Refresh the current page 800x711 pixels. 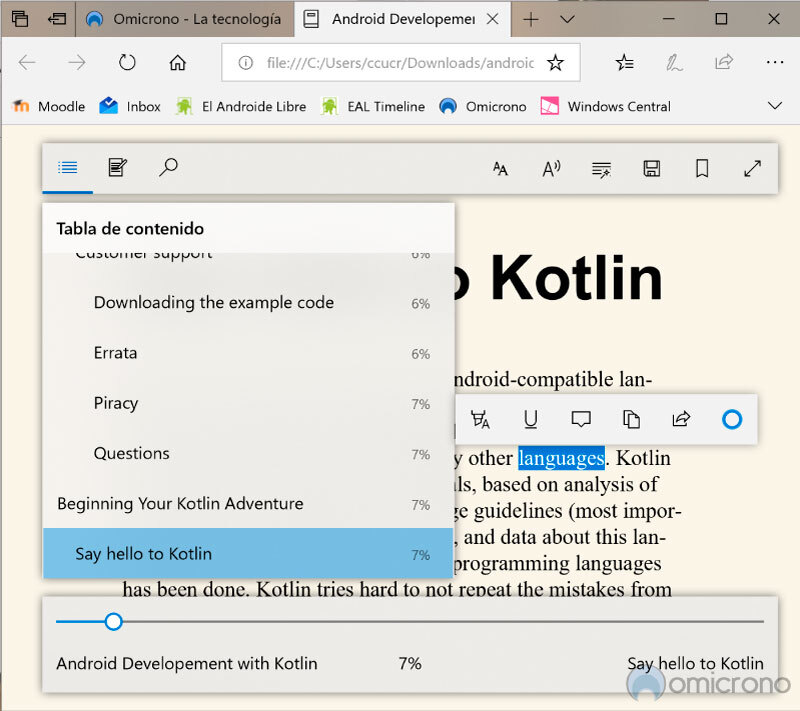point(127,63)
